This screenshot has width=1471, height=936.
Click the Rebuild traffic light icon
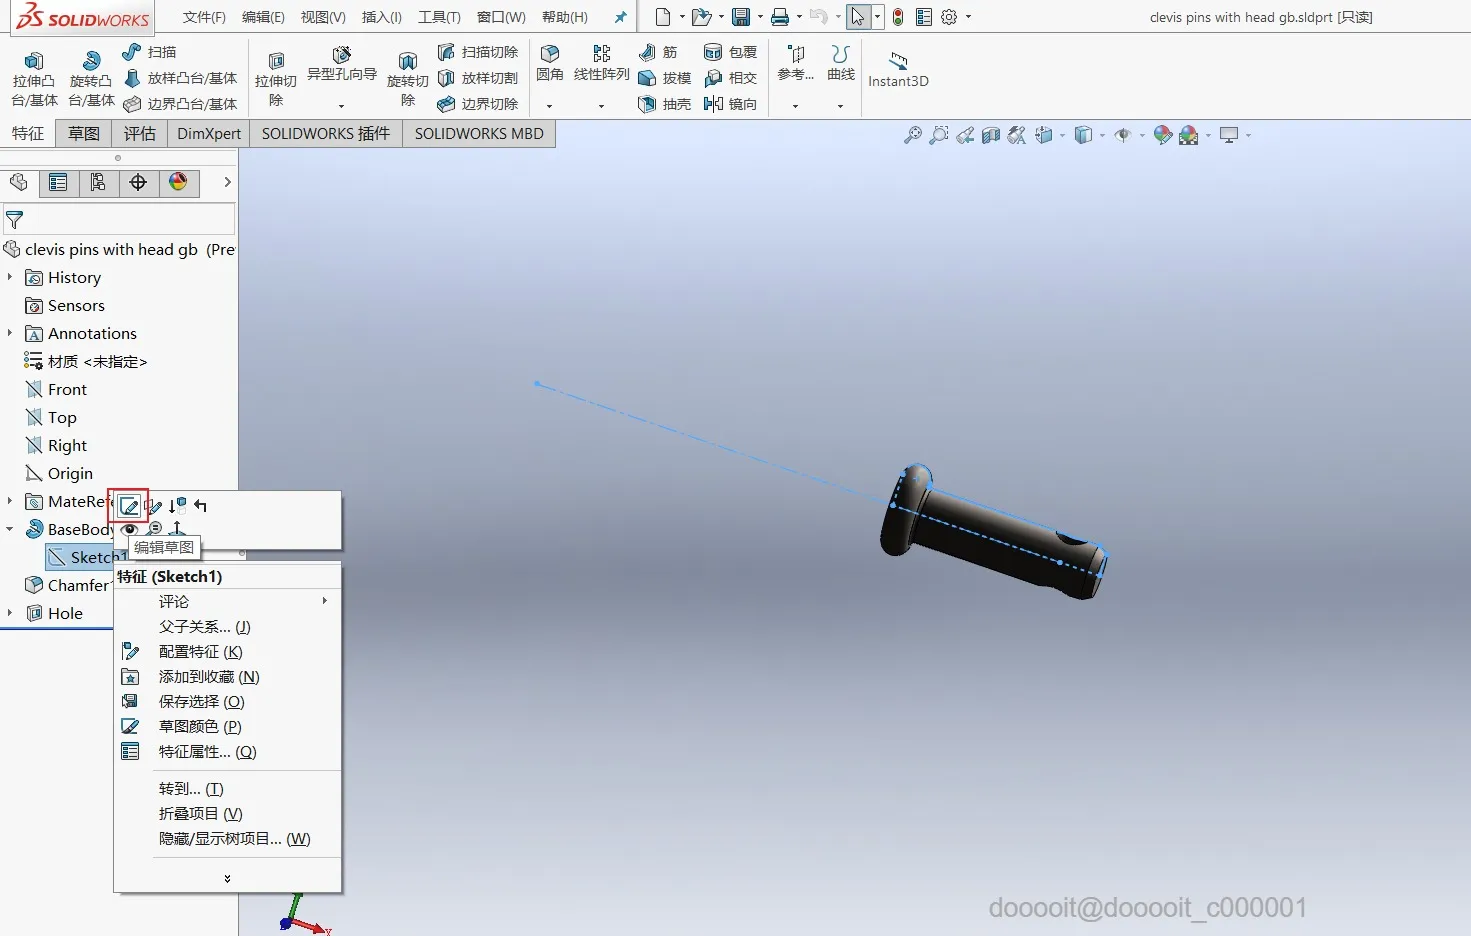click(898, 17)
